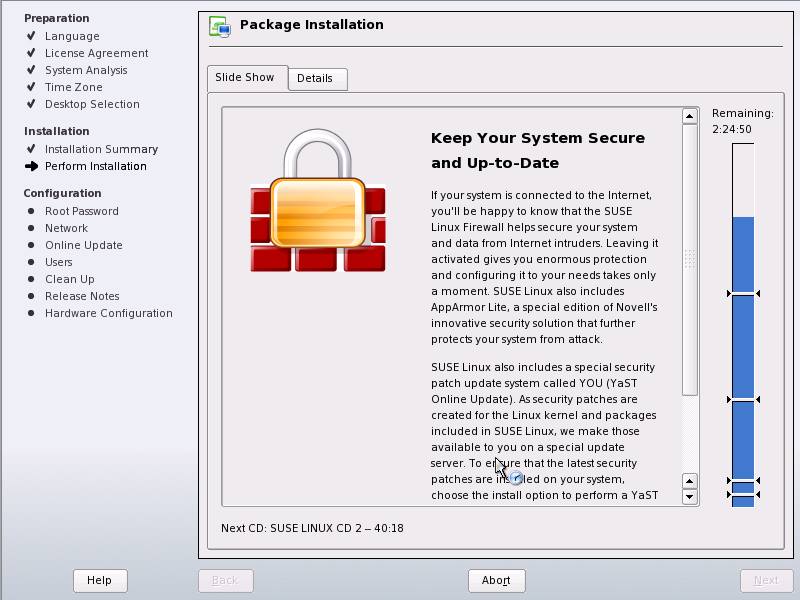Click the 'Package Installation' title
Screen dimensions: 800x600
point(312,24)
